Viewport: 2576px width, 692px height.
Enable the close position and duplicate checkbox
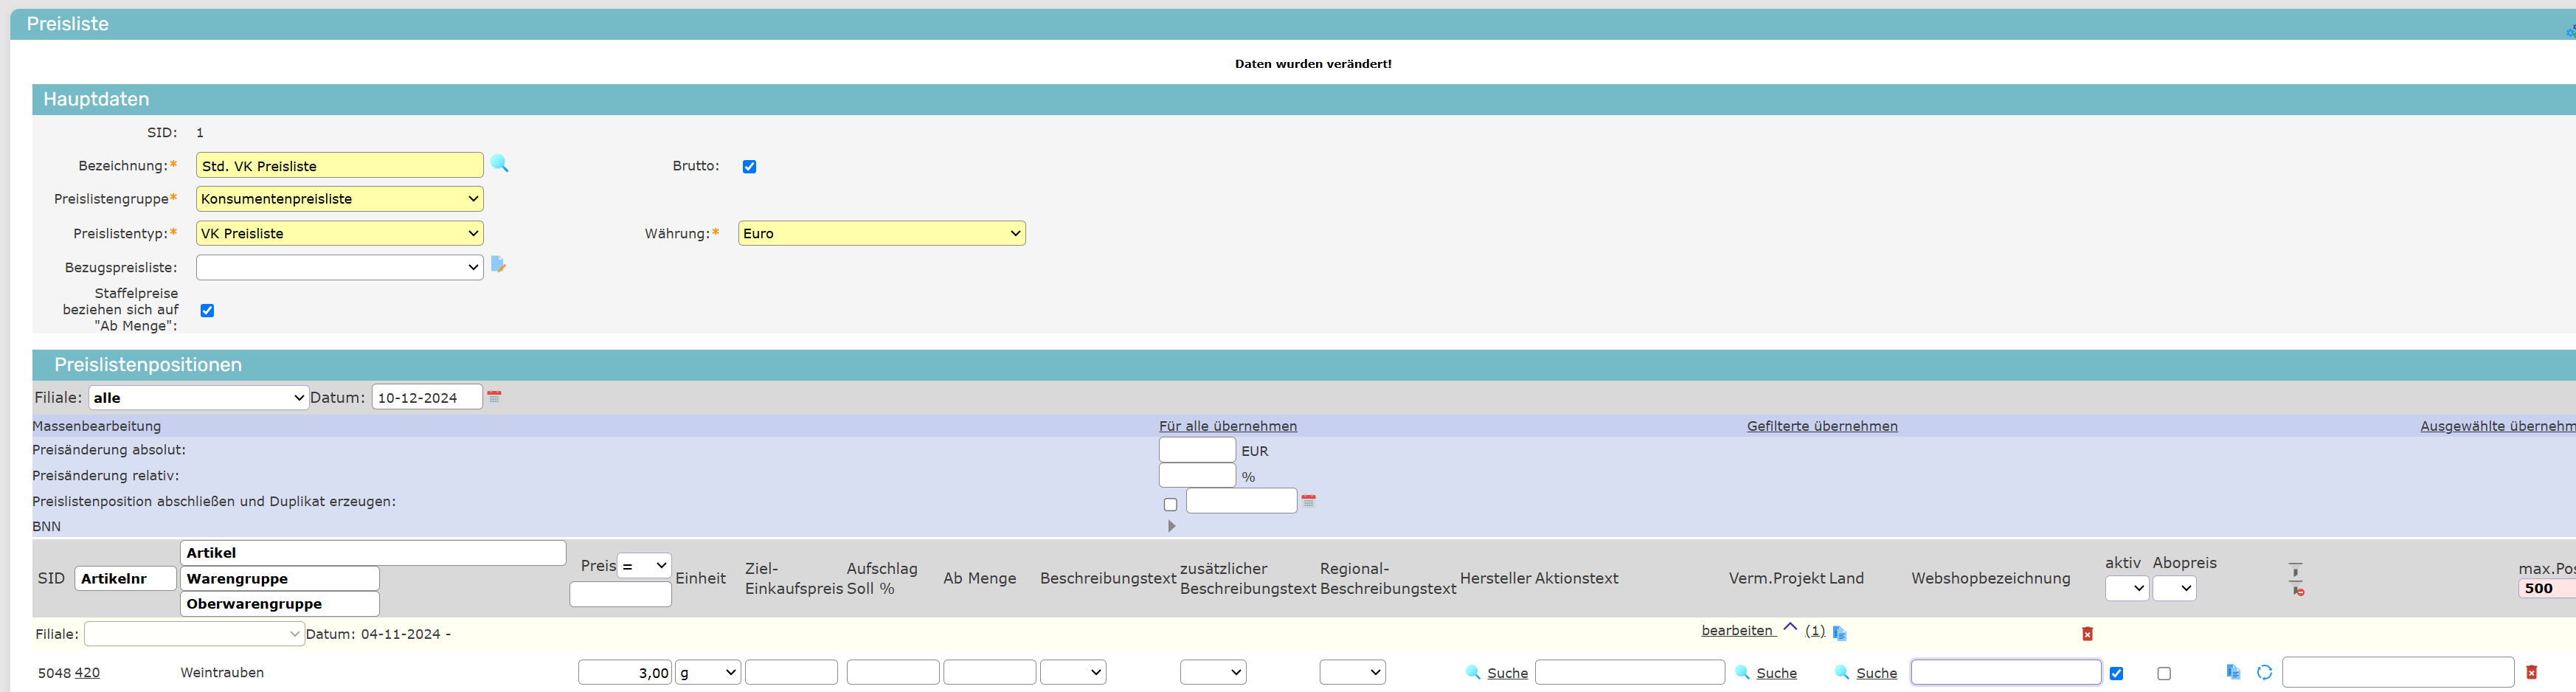coord(1170,505)
